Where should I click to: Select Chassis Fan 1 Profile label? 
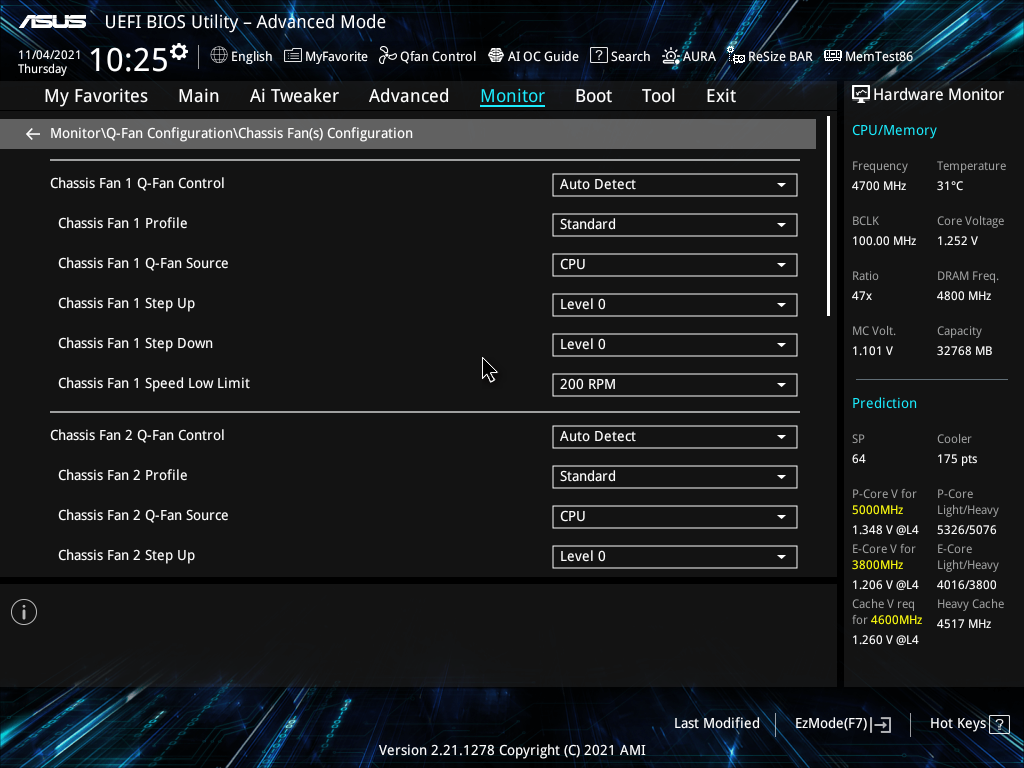[123, 223]
